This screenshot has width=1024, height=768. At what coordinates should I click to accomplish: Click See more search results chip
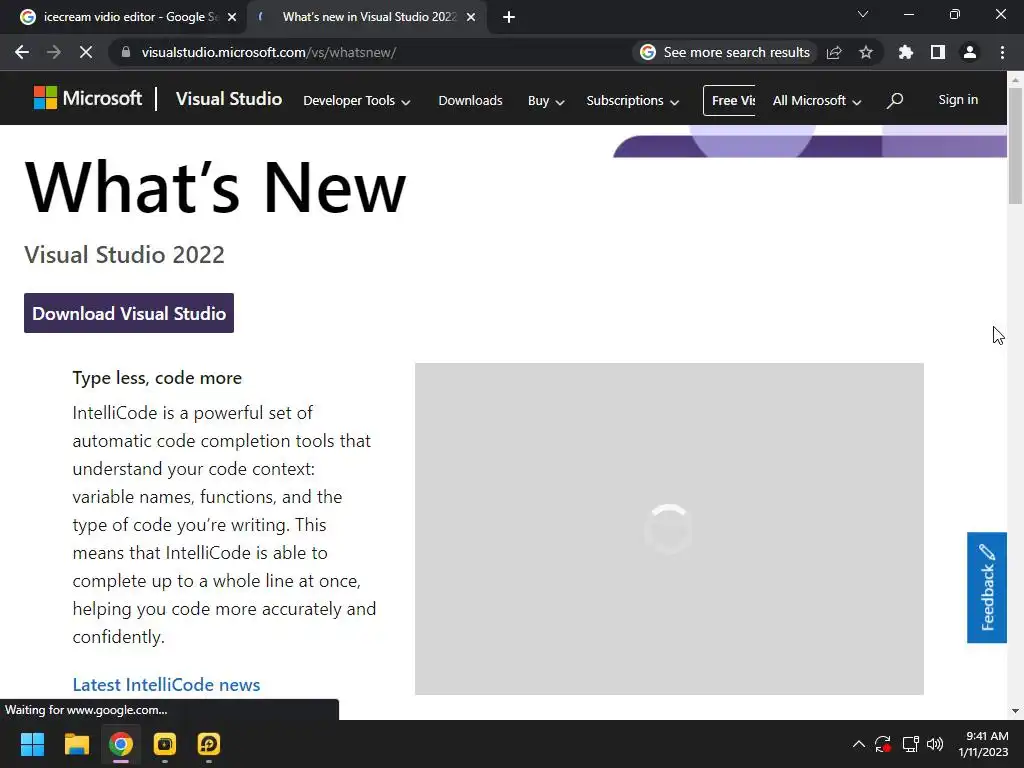[725, 52]
